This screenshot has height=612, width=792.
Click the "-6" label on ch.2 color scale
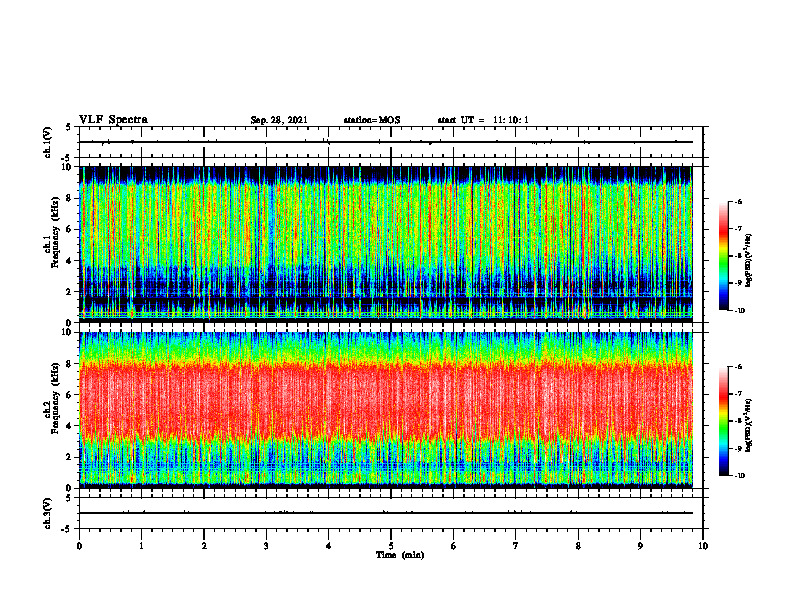point(739,367)
